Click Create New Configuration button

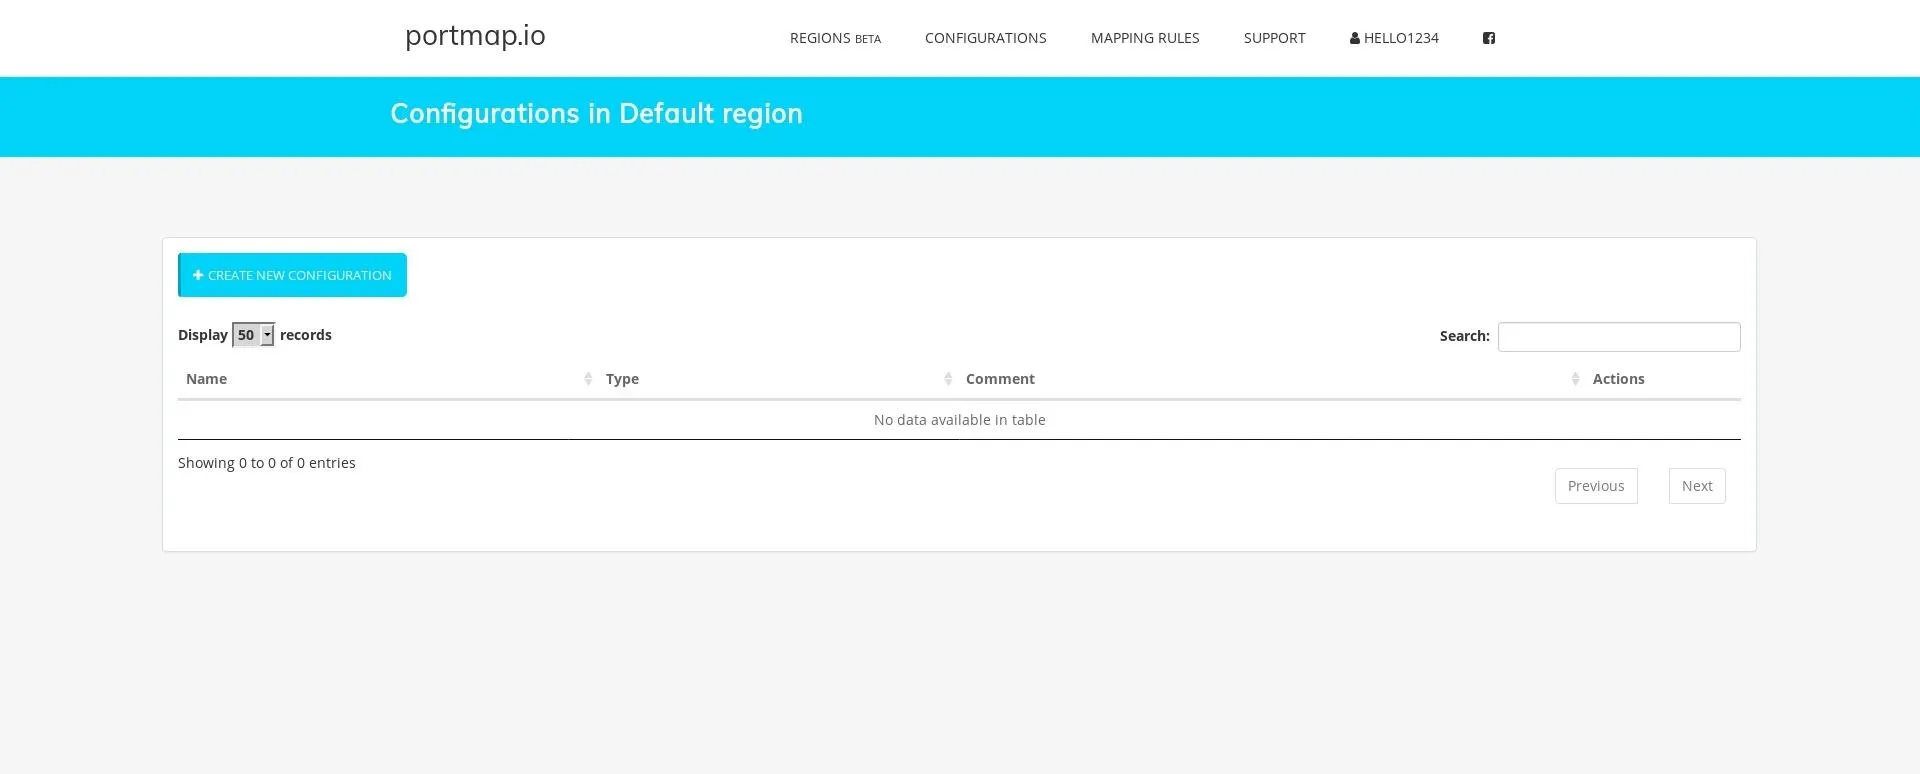pos(292,275)
